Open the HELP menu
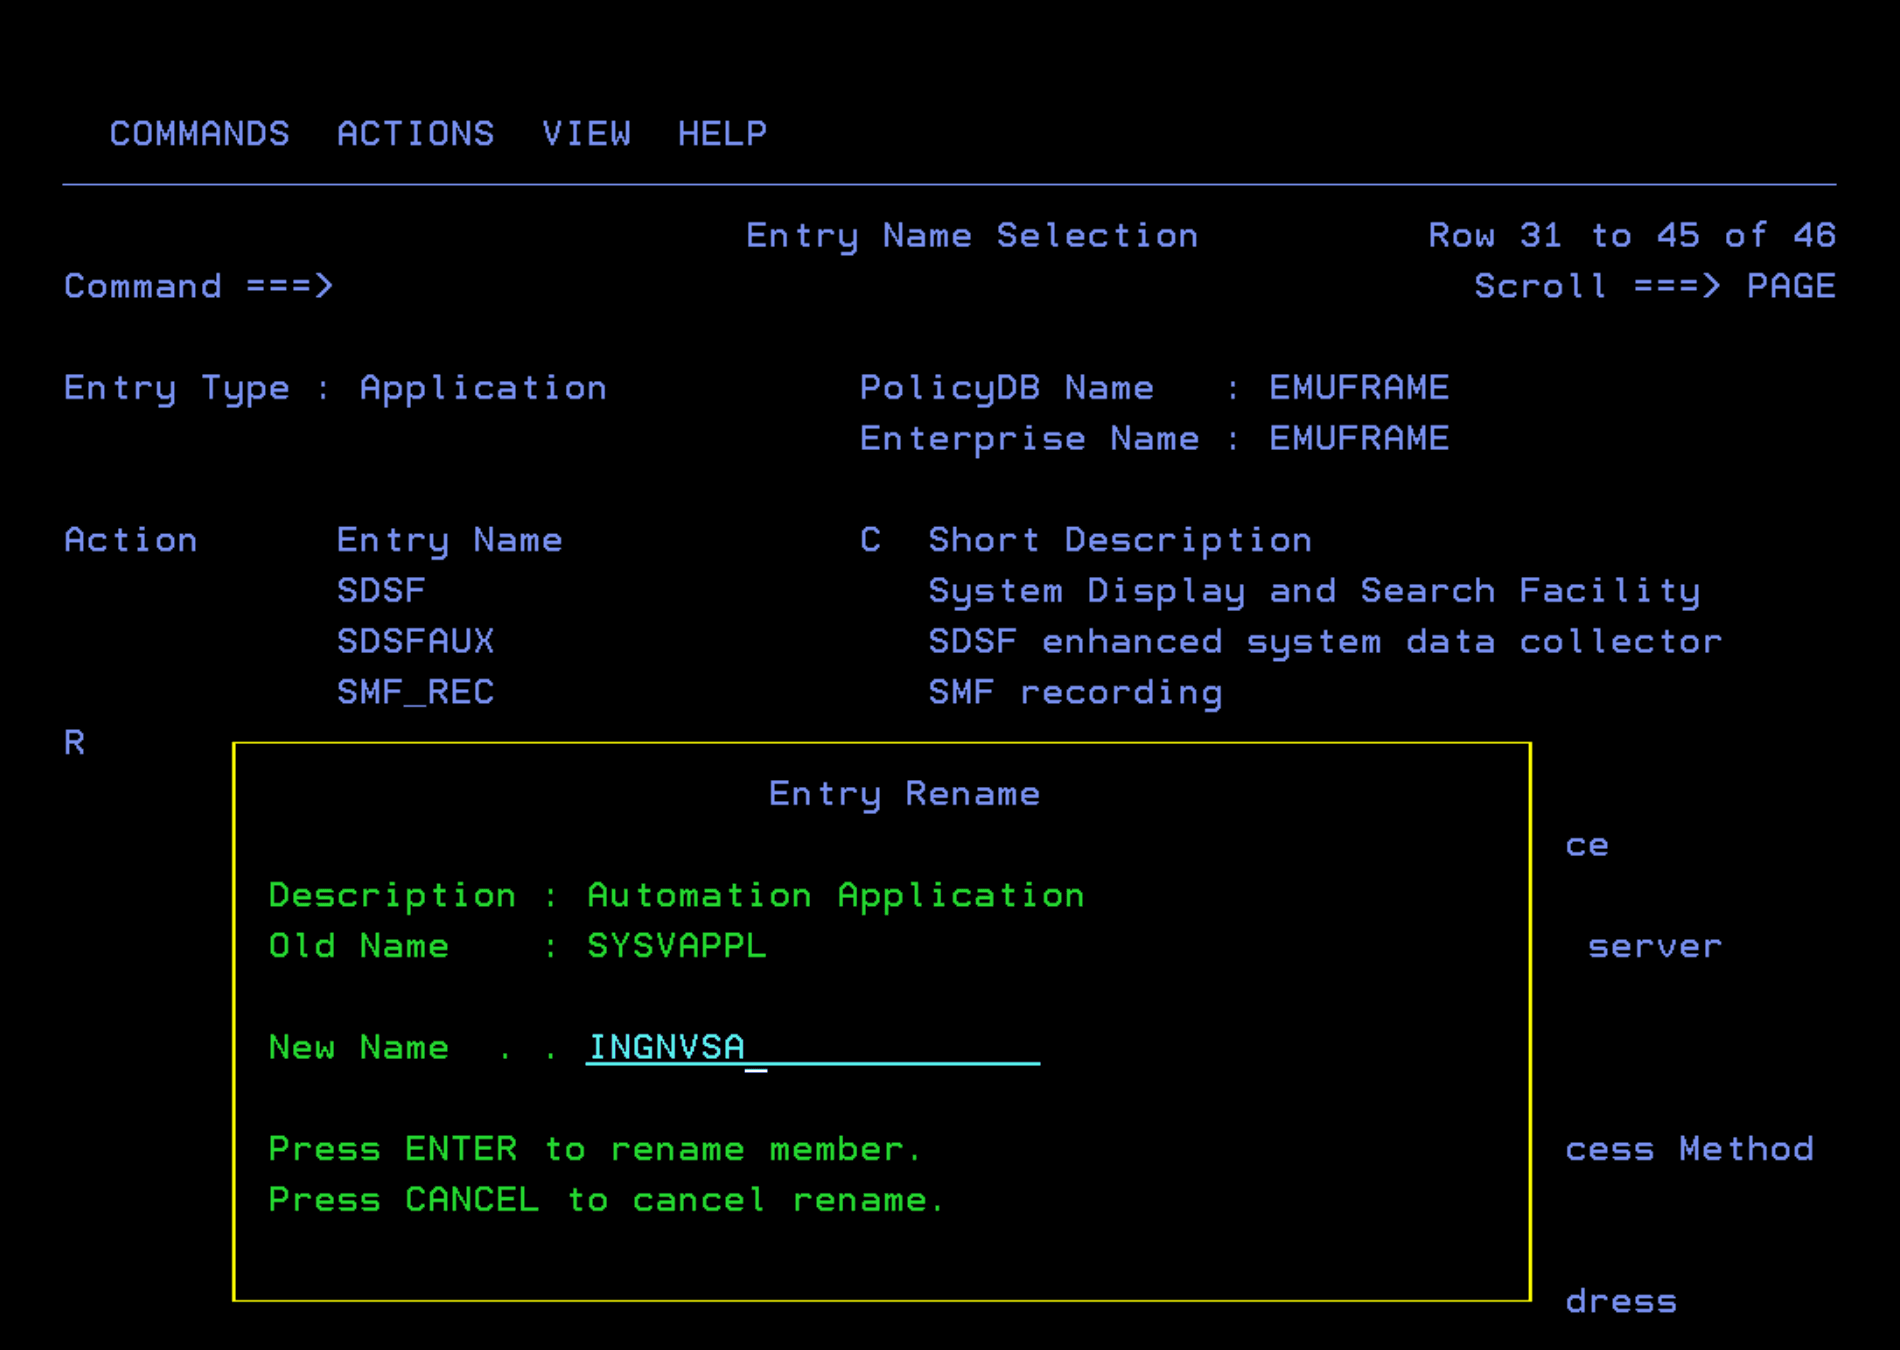 tap(722, 134)
